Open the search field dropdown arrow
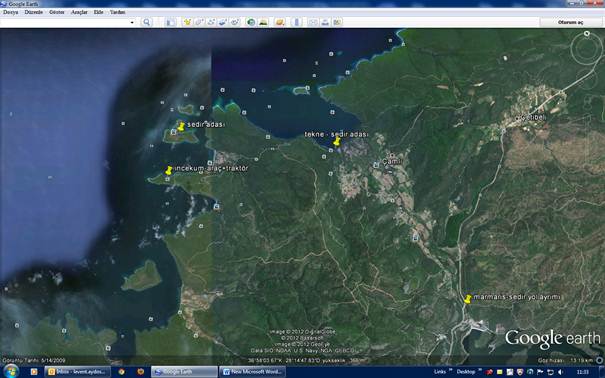 click(132, 22)
